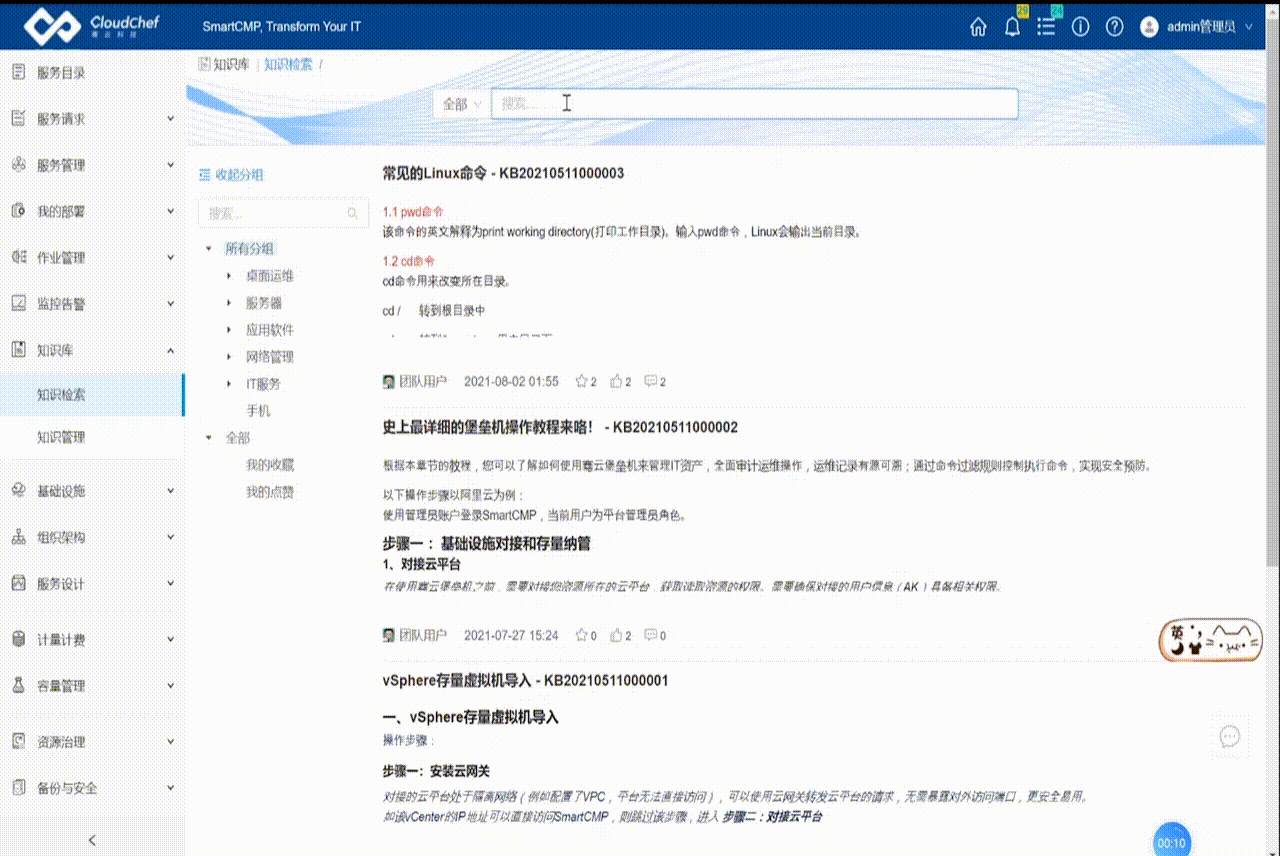Open the notifications bell
Viewport: 1280px width, 856px height.
1012,27
